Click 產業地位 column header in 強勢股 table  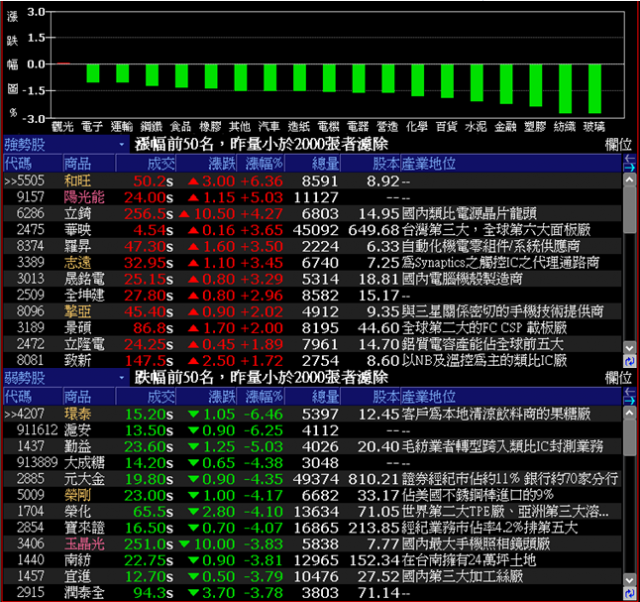(x=511, y=164)
